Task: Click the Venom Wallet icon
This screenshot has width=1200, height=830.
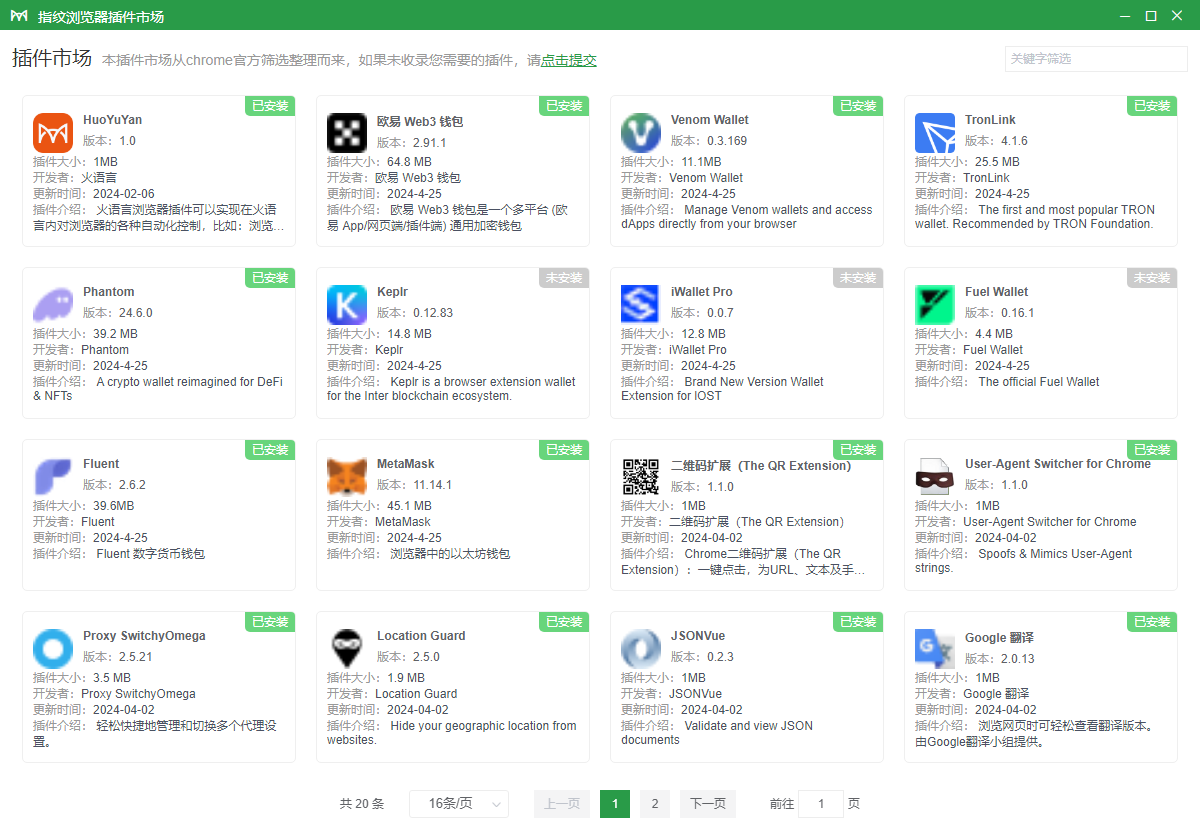Action: [x=641, y=133]
